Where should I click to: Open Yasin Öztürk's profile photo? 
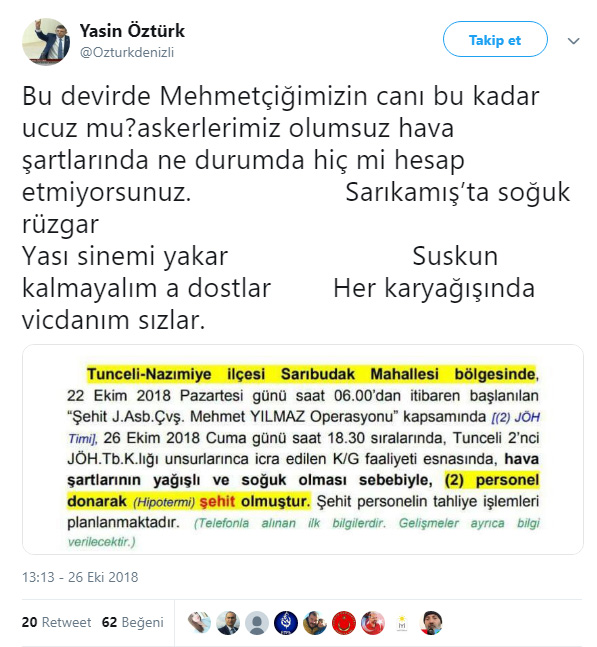point(46,42)
